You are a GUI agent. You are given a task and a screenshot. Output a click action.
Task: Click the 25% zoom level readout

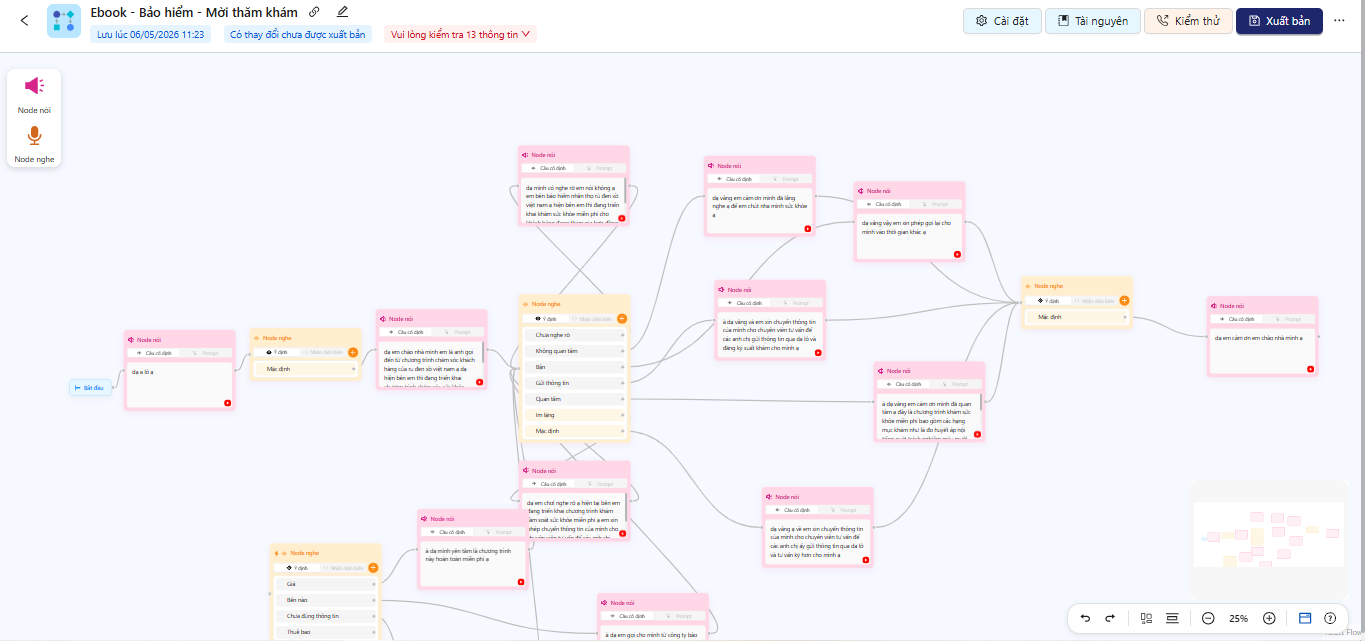tap(1238, 618)
